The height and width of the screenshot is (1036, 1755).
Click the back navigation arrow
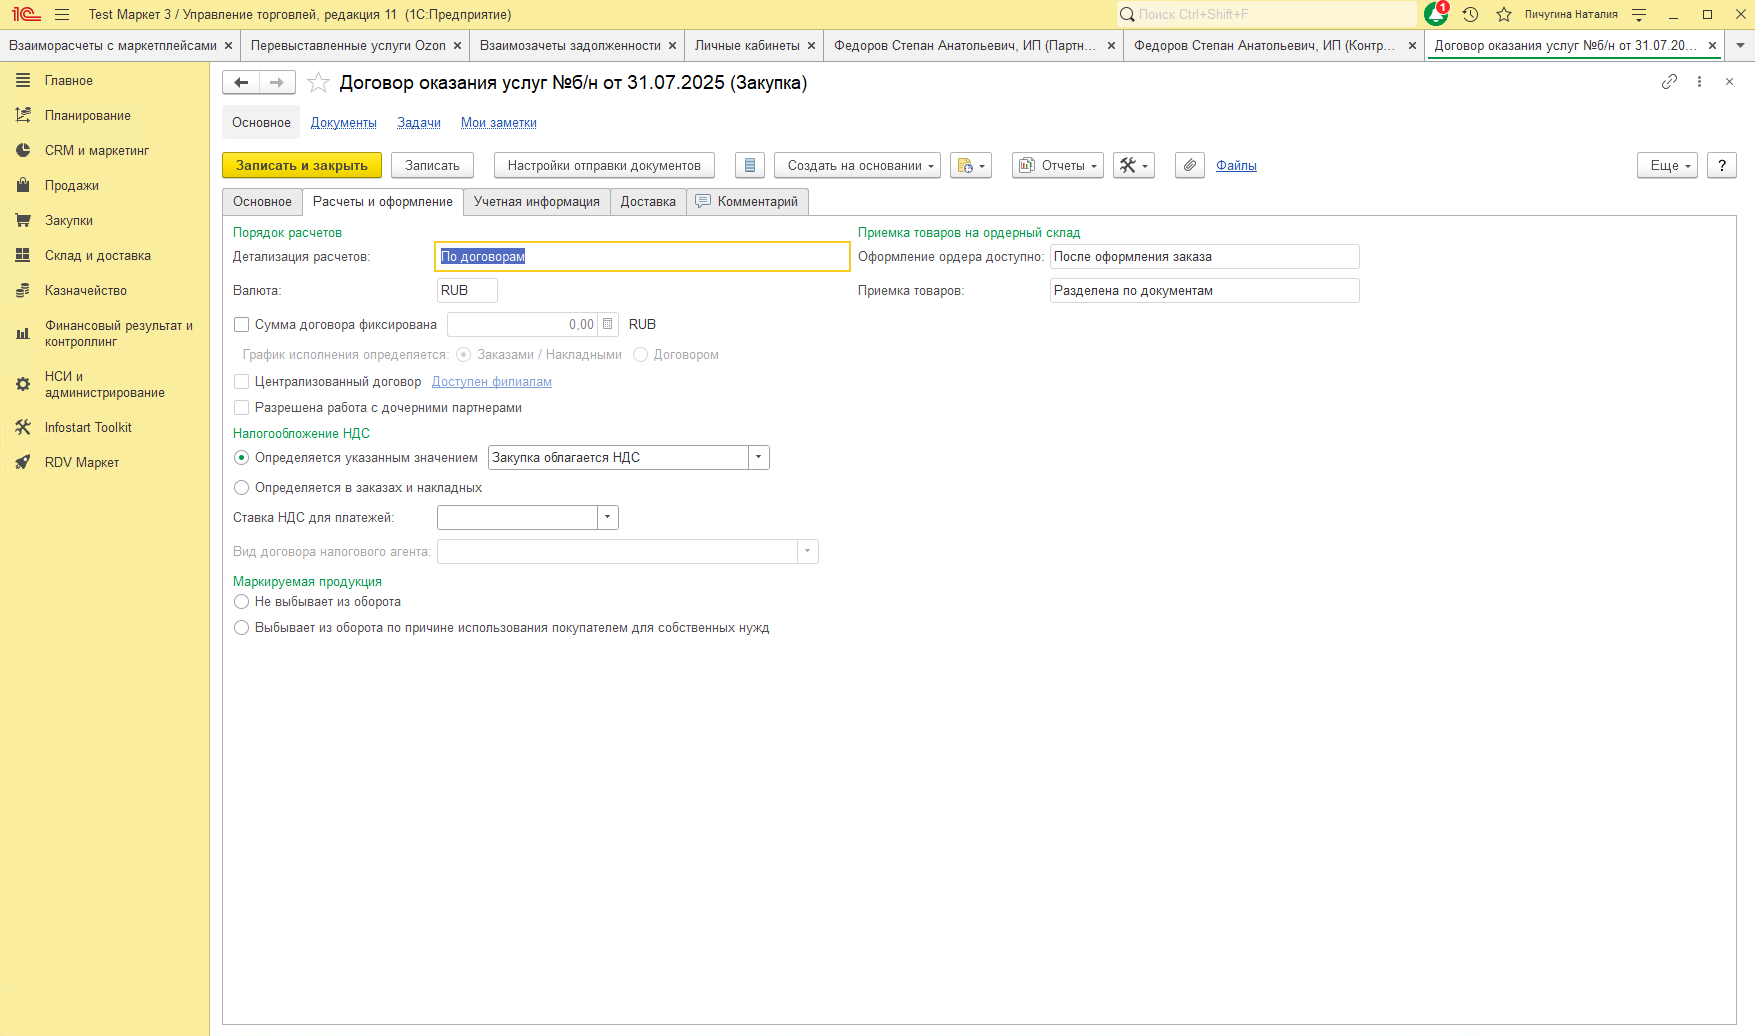241,83
